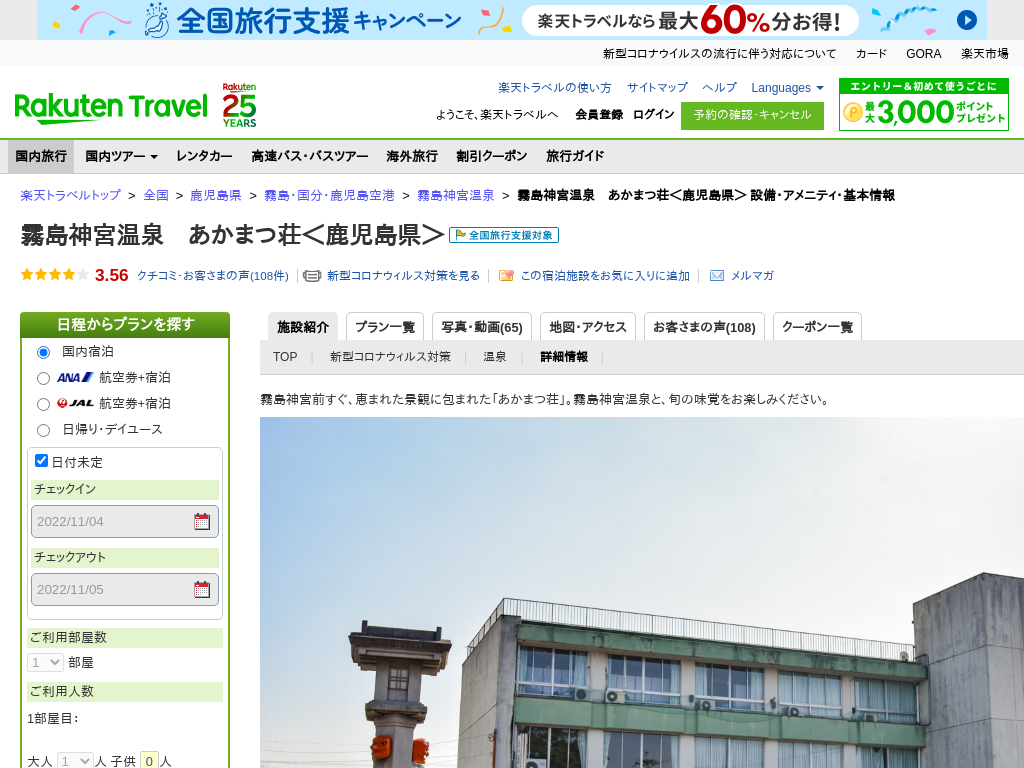Screen dimensions: 1024x768
Task: Select the 温泉 sub-navigation item
Action: coord(494,357)
